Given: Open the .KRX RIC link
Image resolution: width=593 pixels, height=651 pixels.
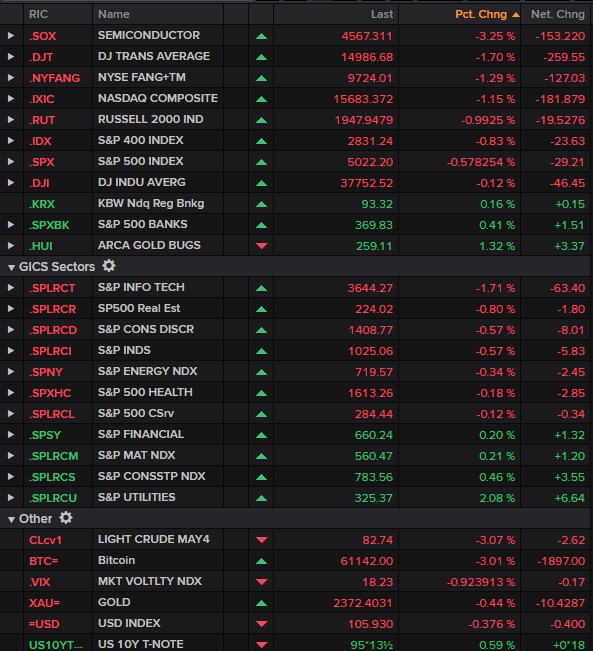Looking at the screenshot, I should pyautogui.click(x=42, y=204).
